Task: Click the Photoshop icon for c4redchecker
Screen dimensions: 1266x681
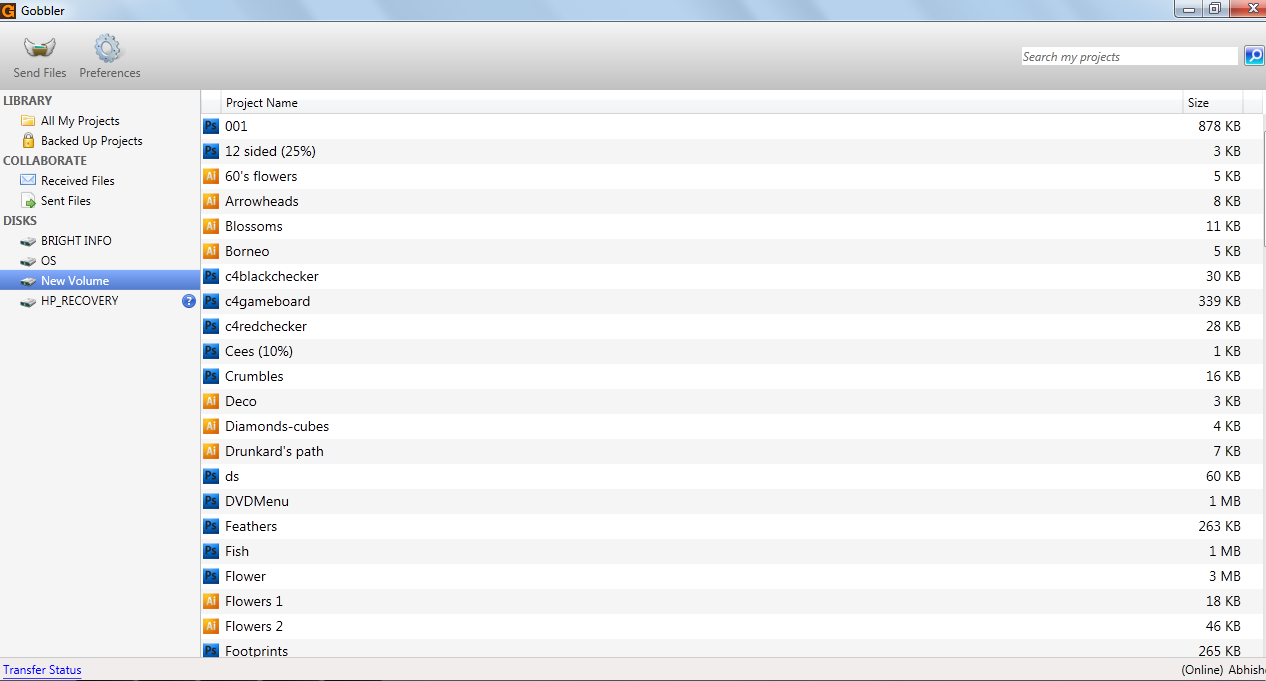Action: point(211,326)
